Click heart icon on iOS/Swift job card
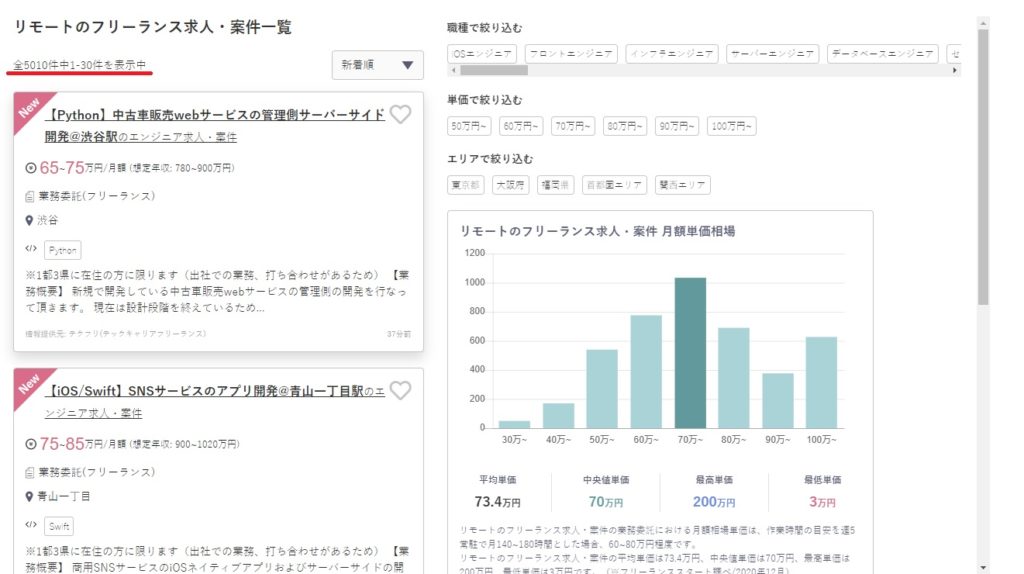The image size is (1024, 574). tap(400, 391)
